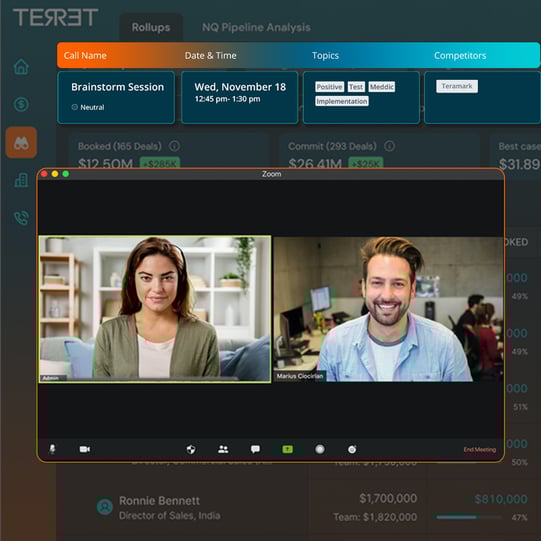
Task: Open Zoom security shield icon
Action: point(191,449)
